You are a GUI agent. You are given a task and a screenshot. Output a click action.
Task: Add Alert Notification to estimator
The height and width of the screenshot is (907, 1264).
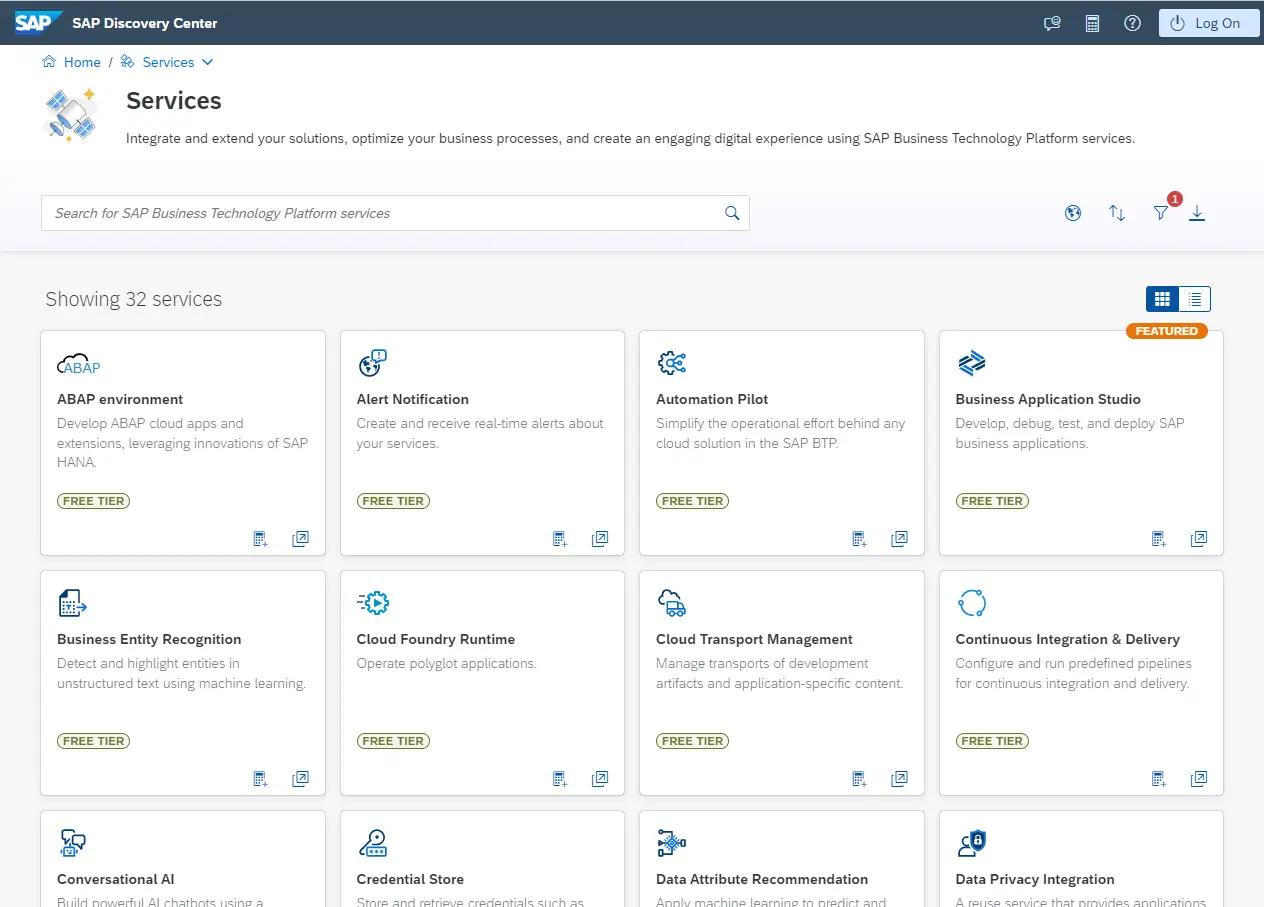[x=560, y=539]
